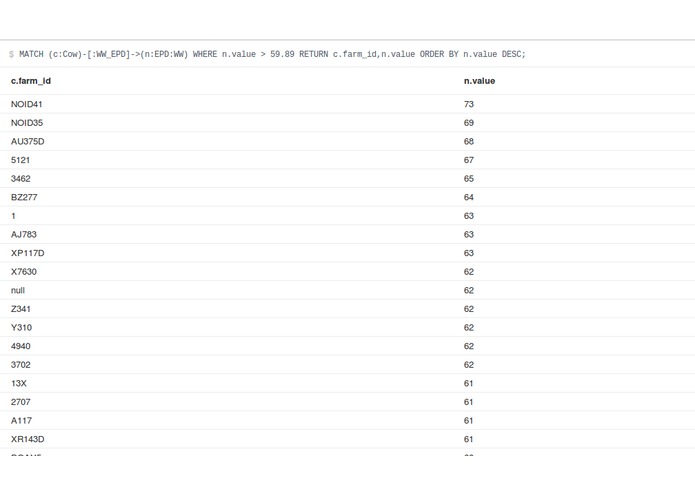The width and height of the screenshot is (695, 494).
Task: Click the value 62 in Y310 row
Action: [469, 327]
